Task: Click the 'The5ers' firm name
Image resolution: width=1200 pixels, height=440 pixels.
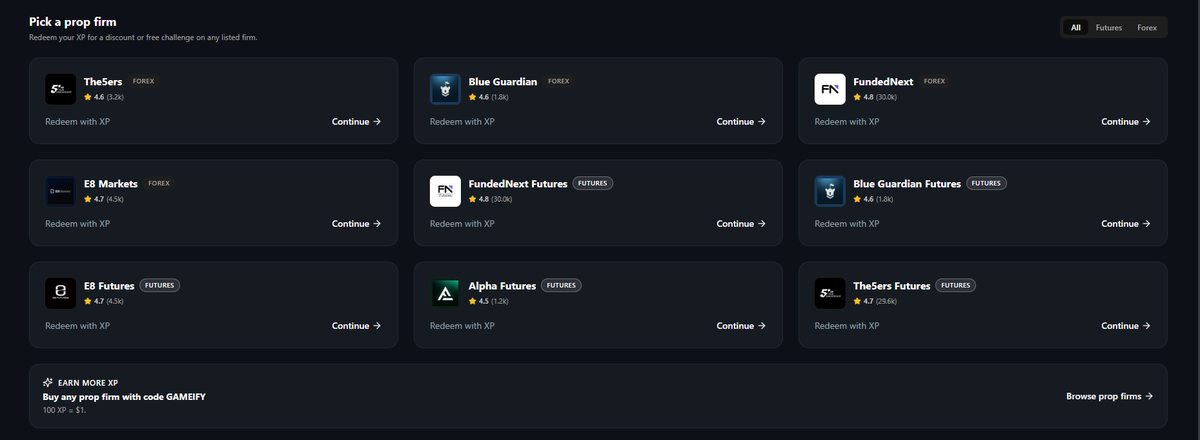Action: 102,81
